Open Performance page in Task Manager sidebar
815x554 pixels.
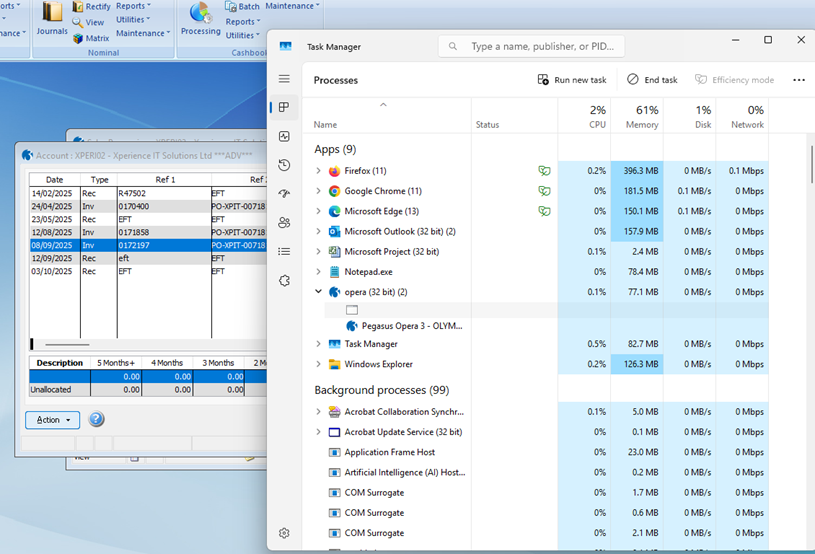pyautogui.click(x=284, y=136)
